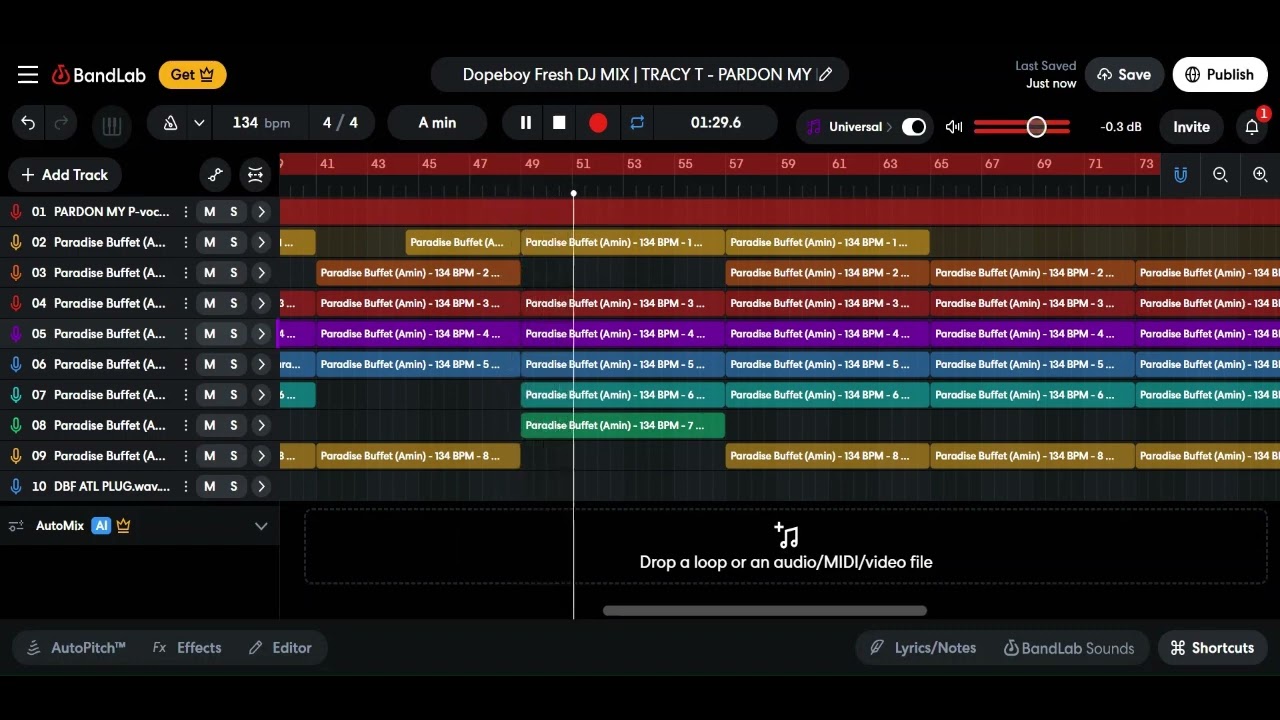1280x720 pixels.
Task: Open metronome settings dropdown arrow
Action: click(x=199, y=123)
